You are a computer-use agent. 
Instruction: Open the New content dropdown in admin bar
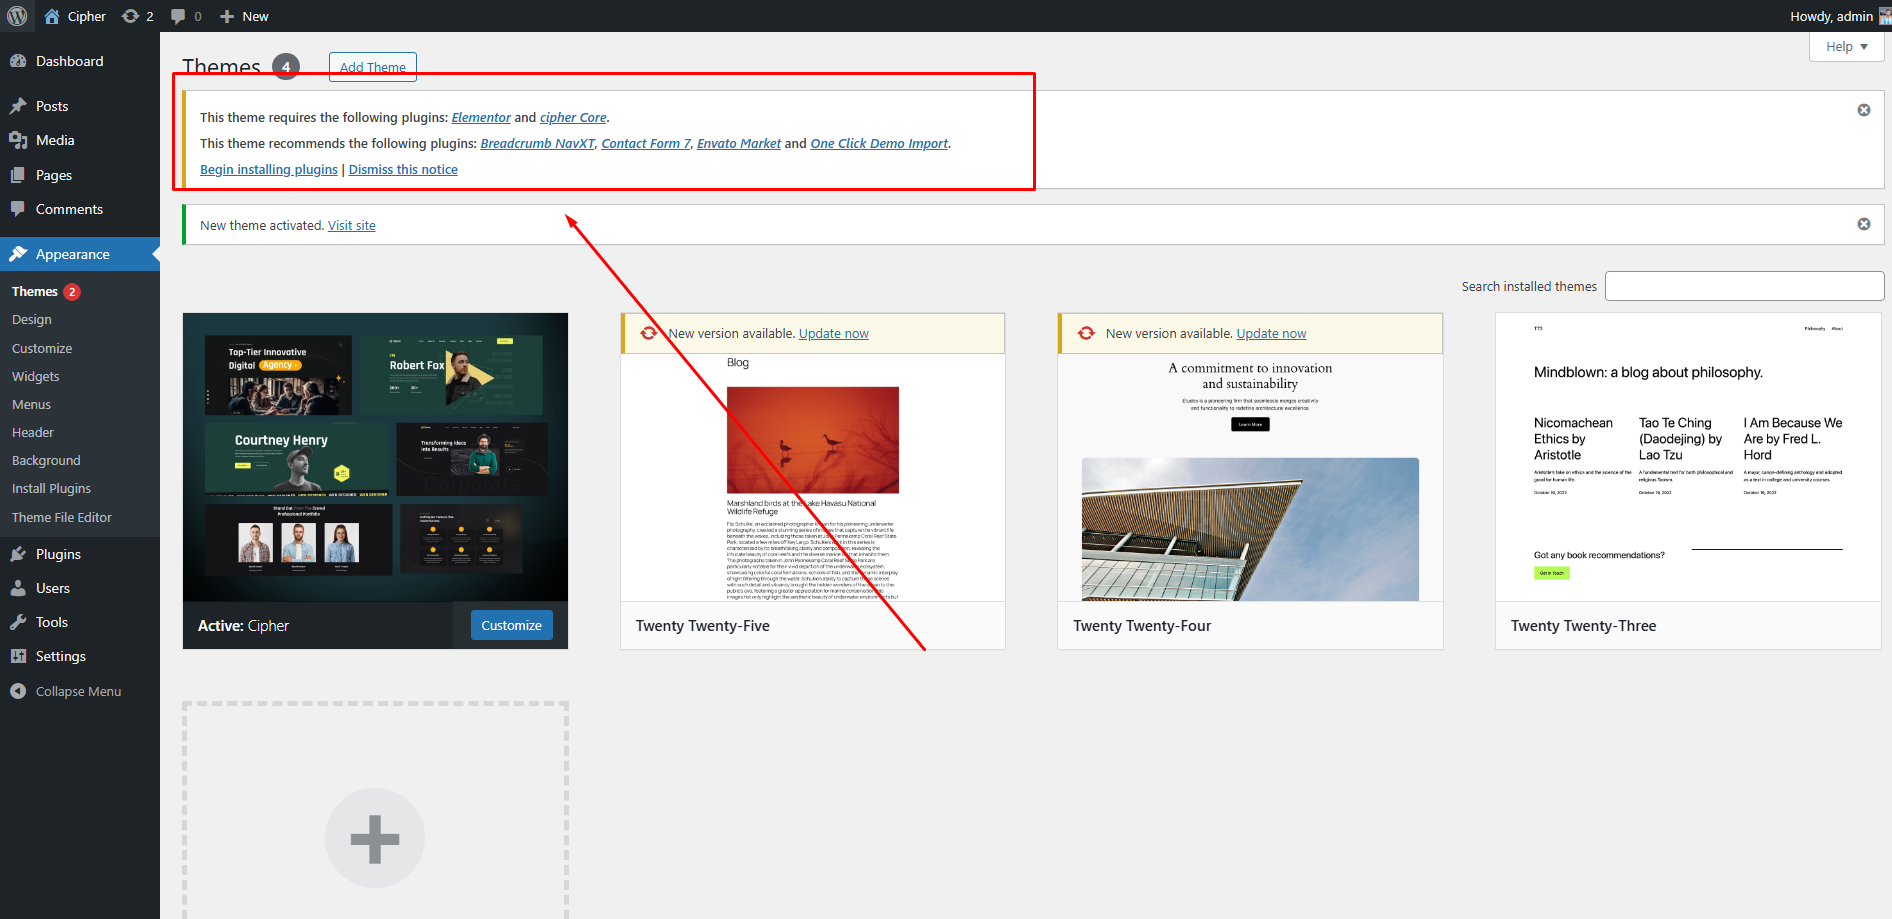(244, 16)
